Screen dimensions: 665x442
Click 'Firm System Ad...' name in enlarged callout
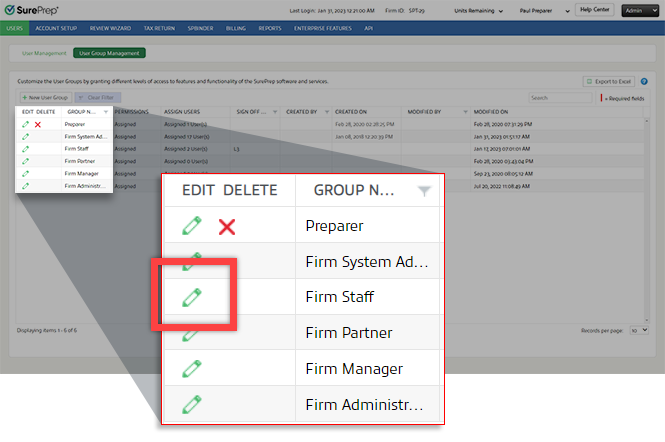coord(367,262)
